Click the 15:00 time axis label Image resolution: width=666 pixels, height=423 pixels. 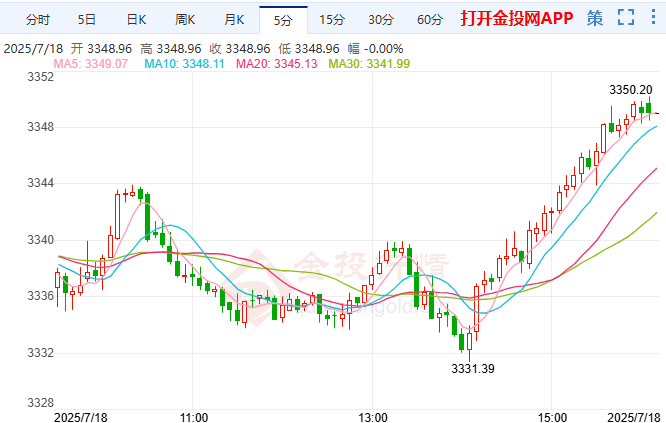552,417
